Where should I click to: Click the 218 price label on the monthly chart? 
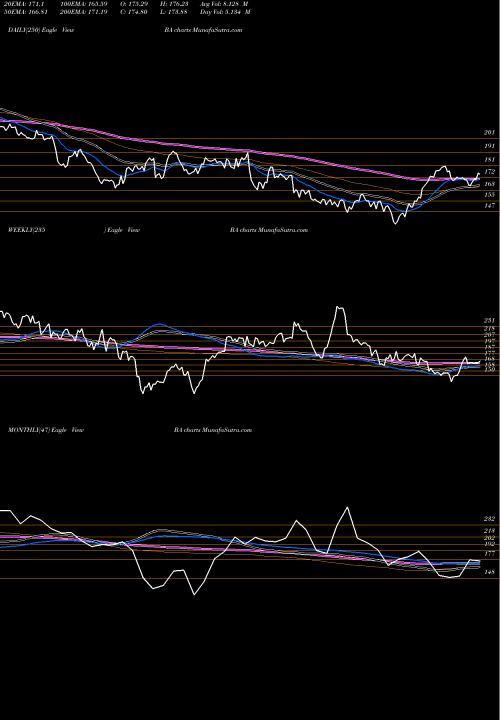[489, 531]
